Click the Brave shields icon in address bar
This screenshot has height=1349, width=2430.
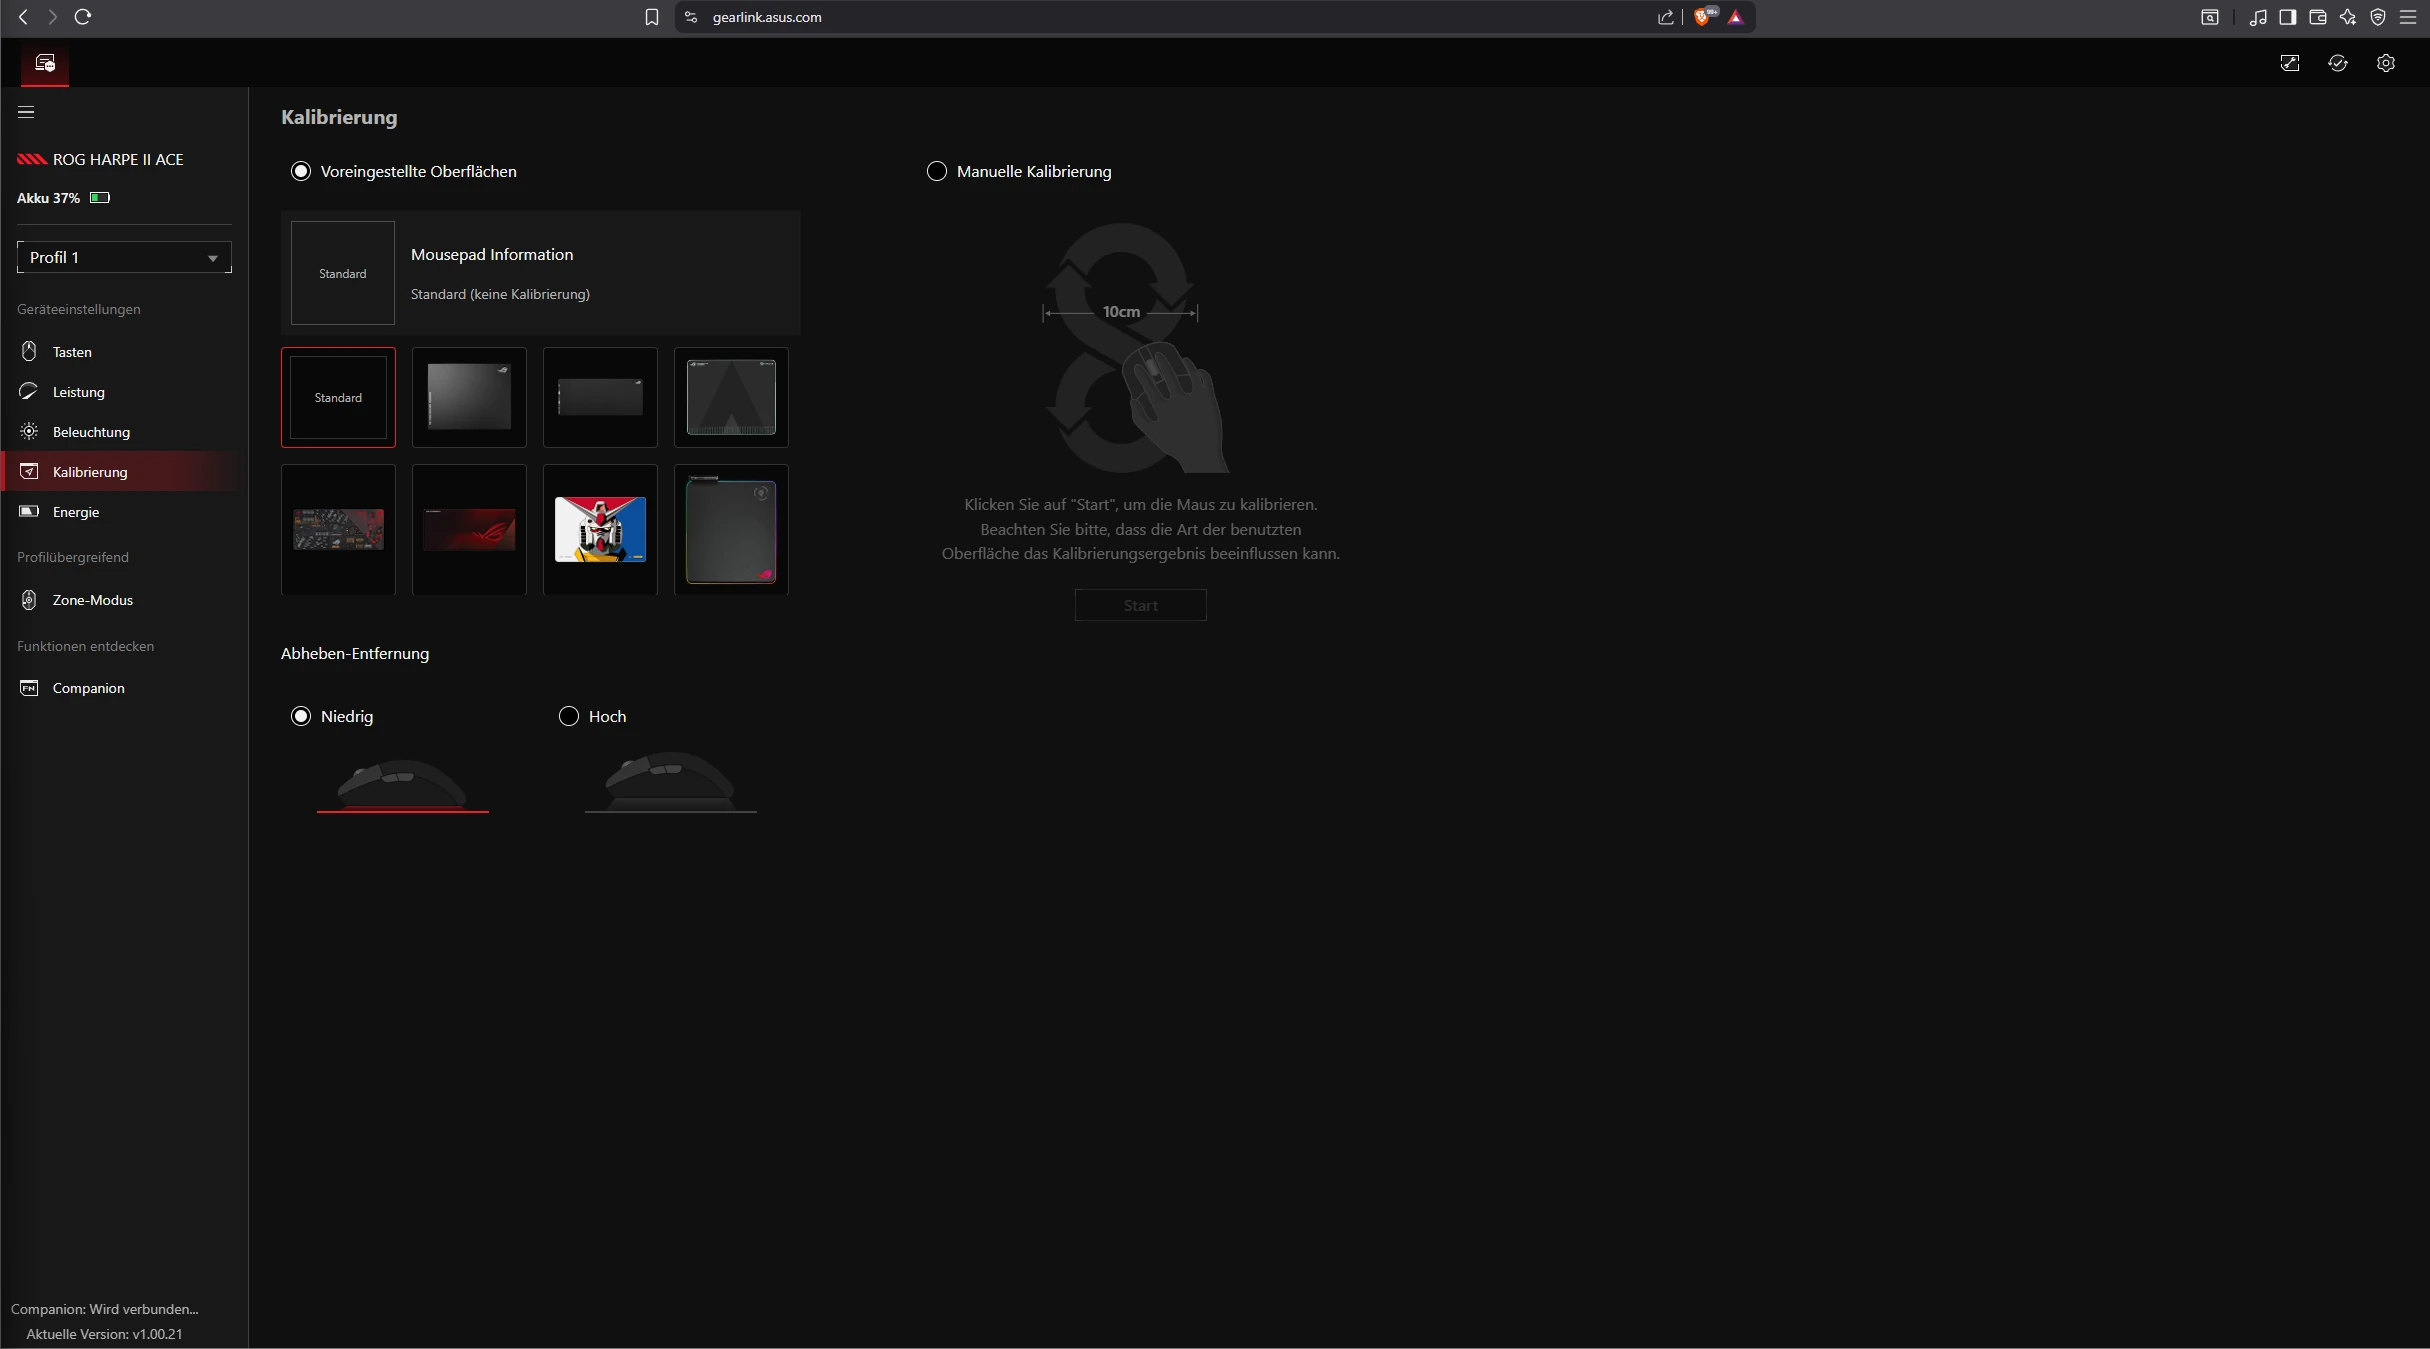(x=1701, y=17)
